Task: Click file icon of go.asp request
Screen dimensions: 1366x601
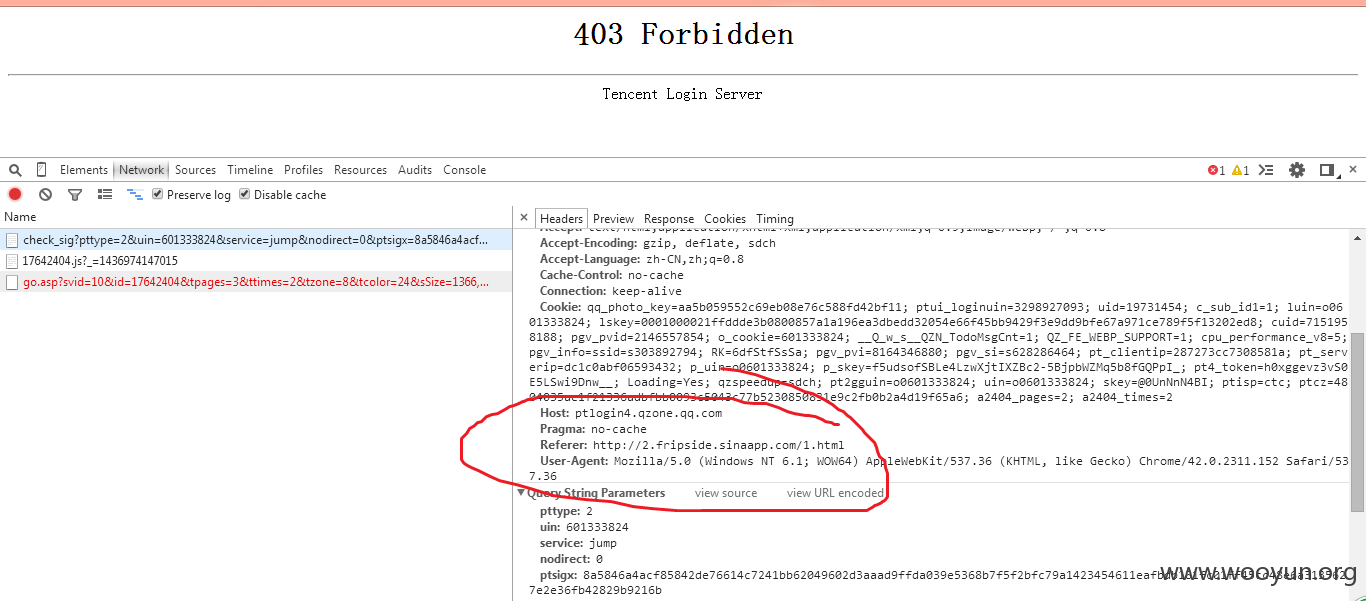Action: 12,283
